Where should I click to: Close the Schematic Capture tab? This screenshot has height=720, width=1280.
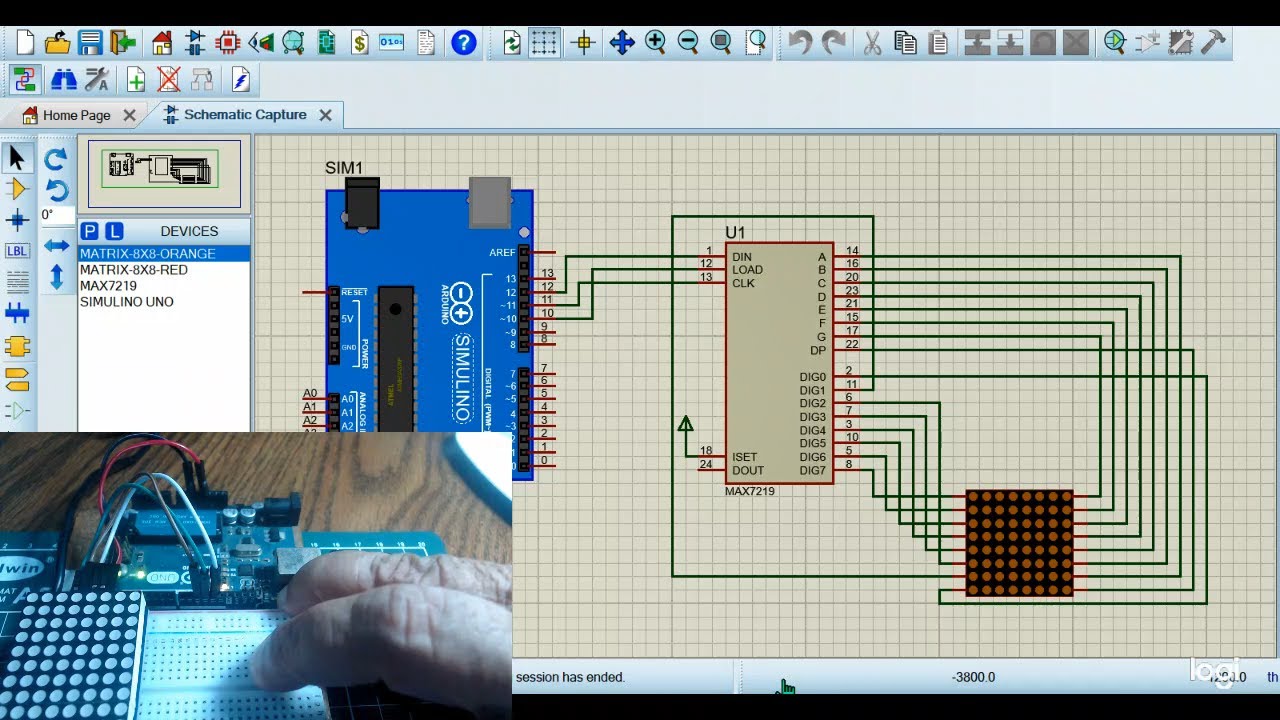point(325,115)
